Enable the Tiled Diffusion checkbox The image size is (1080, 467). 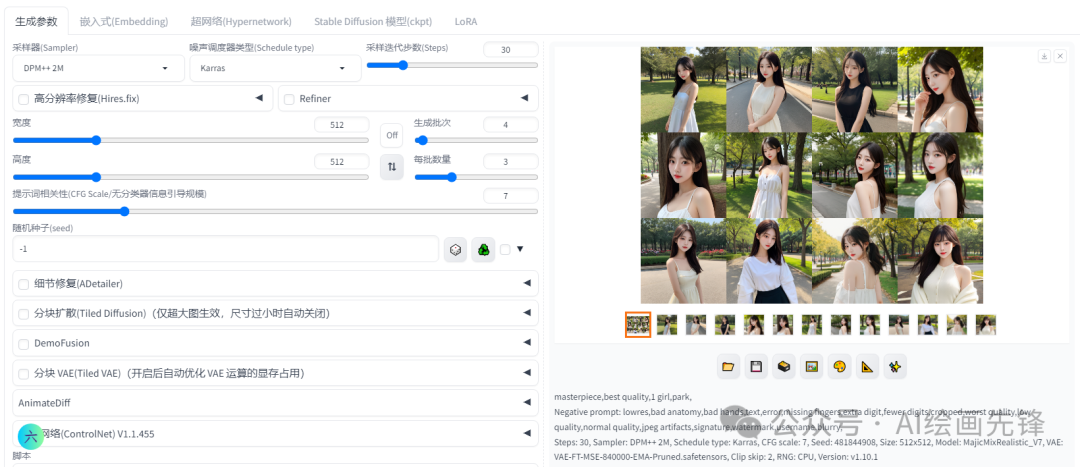pyautogui.click(x=23, y=314)
